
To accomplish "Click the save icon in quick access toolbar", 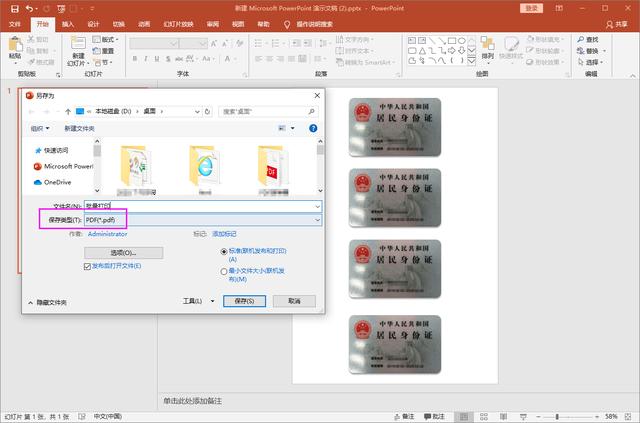I will coord(14,8).
